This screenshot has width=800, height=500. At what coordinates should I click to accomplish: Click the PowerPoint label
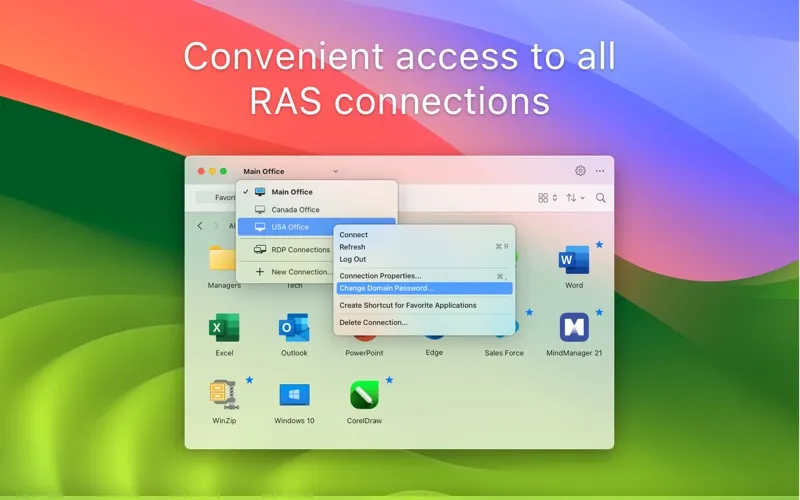coord(364,353)
